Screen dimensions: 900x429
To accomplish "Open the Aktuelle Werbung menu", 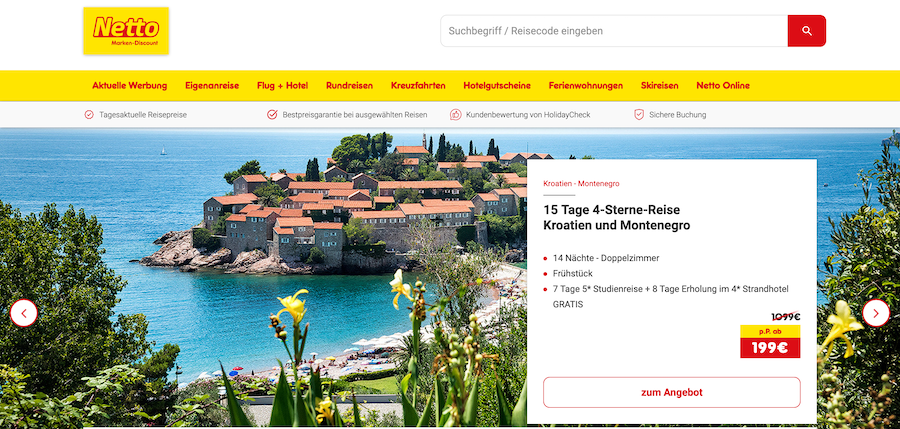I will pyautogui.click(x=130, y=86).
